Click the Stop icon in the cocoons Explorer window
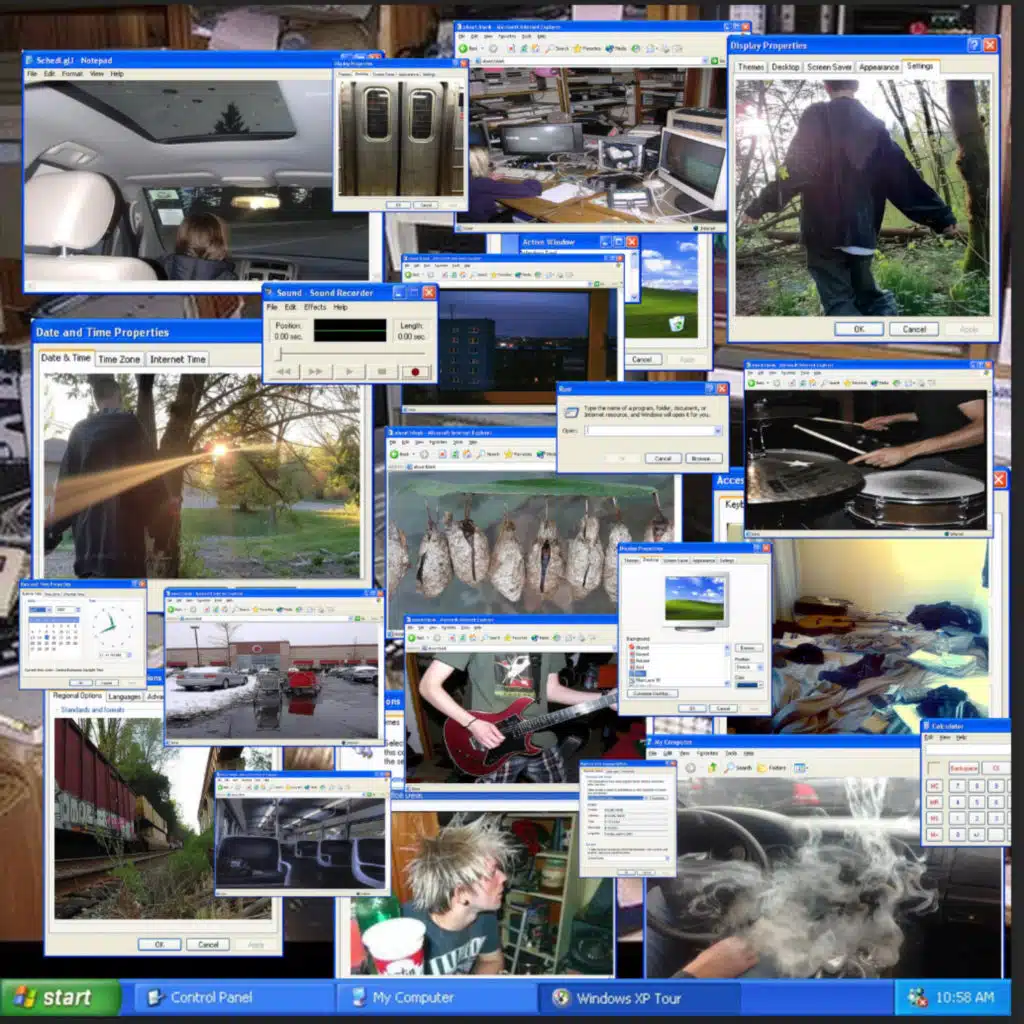The width and height of the screenshot is (1024, 1024). (x=442, y=454)
